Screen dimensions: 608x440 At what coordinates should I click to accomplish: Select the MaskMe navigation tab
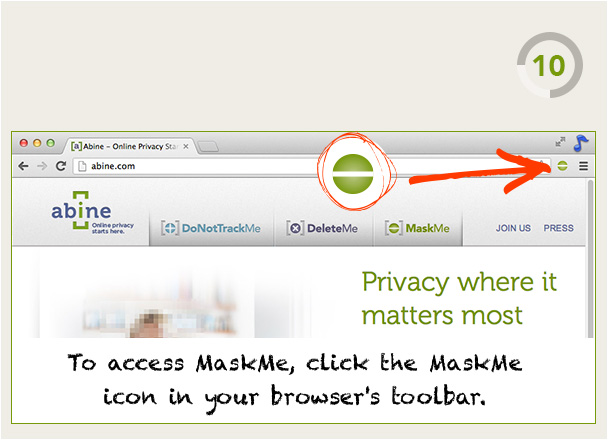(x=418, y=228)
